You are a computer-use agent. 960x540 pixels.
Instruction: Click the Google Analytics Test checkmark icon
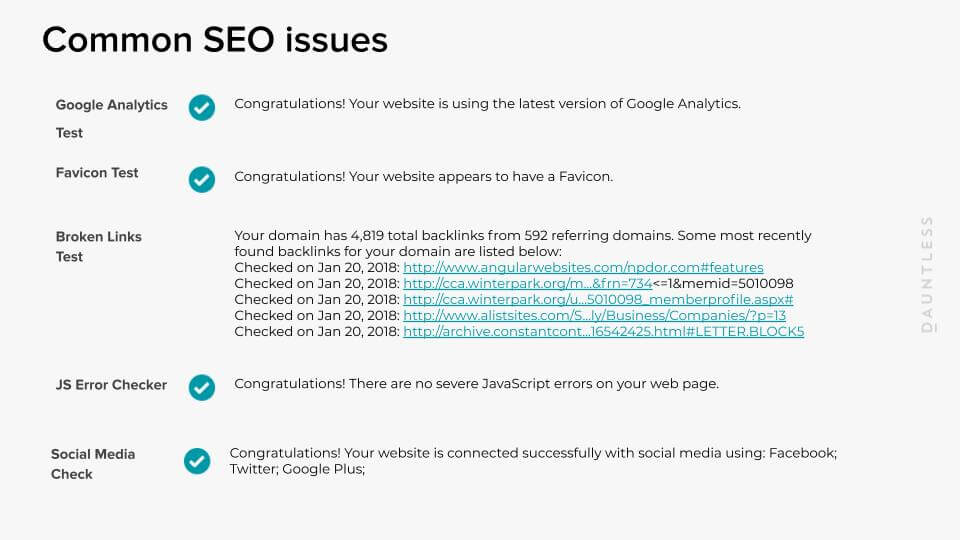point(202,108)
